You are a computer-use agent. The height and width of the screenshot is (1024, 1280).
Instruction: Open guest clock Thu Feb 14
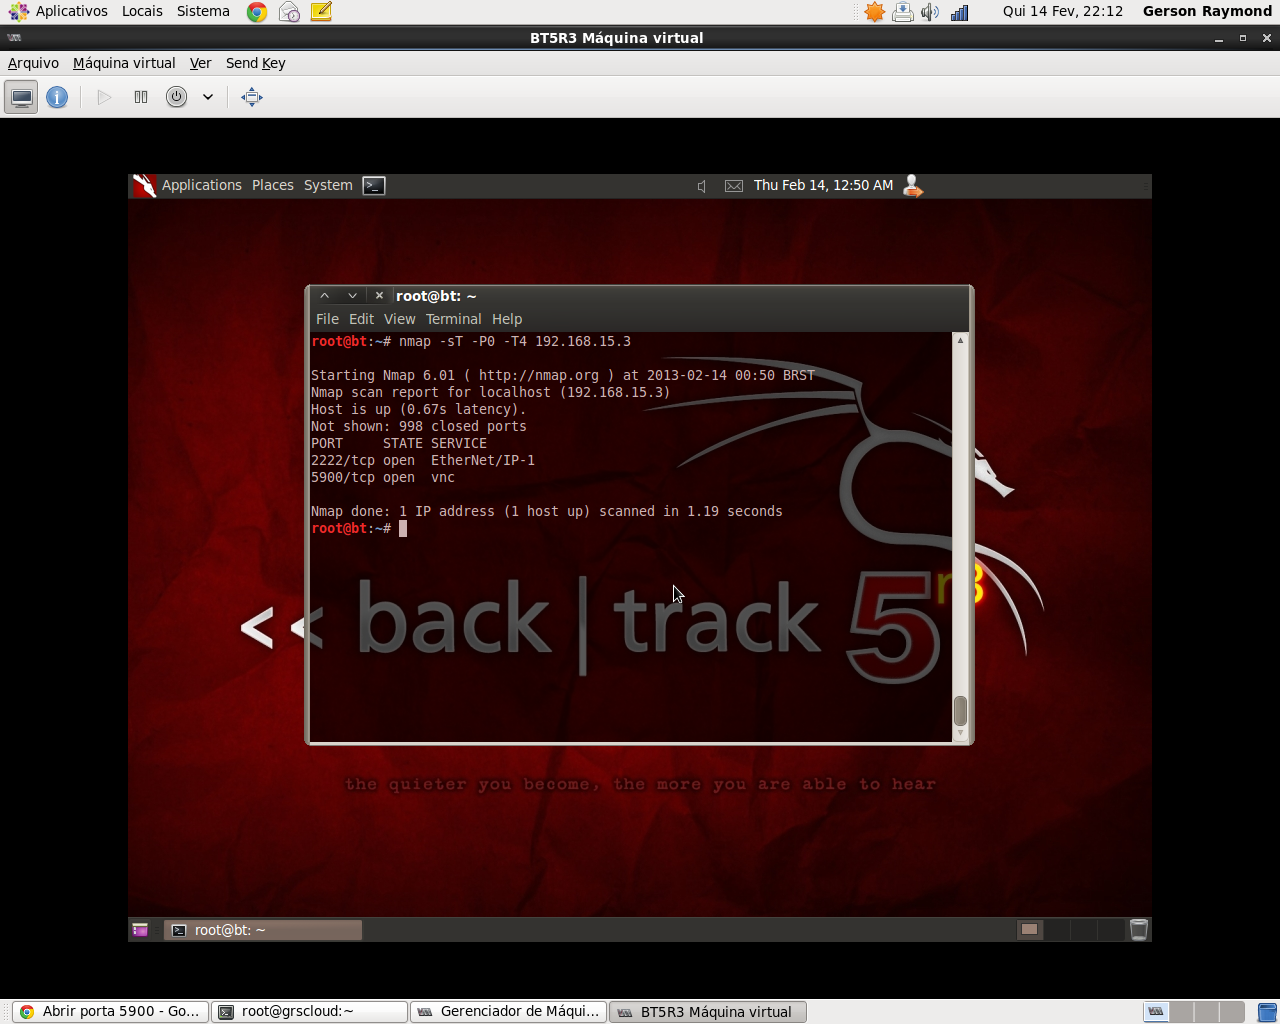(823, 185)
